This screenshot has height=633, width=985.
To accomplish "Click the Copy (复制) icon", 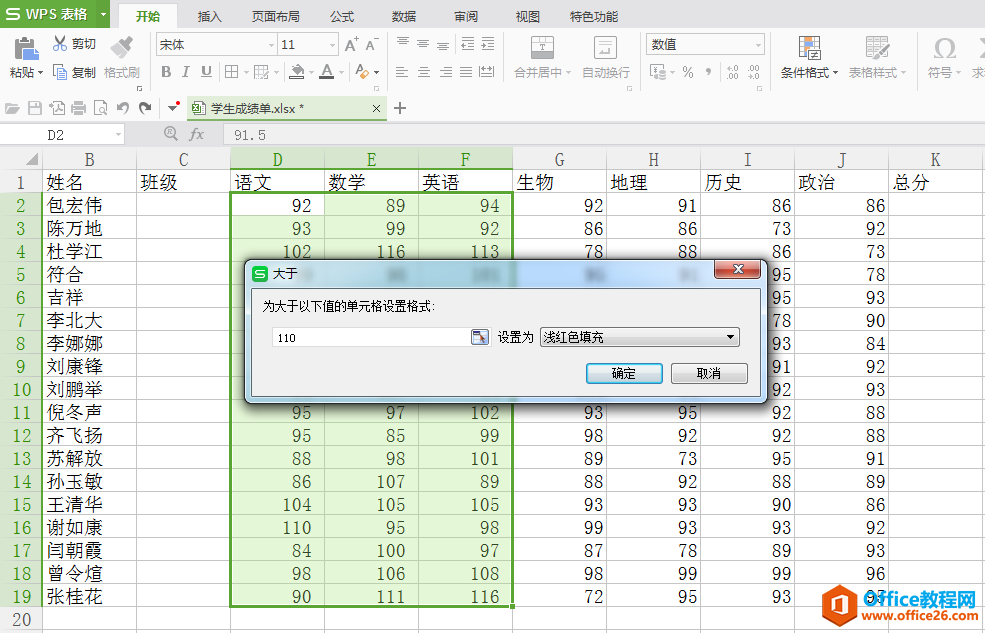I will point(60,72).
